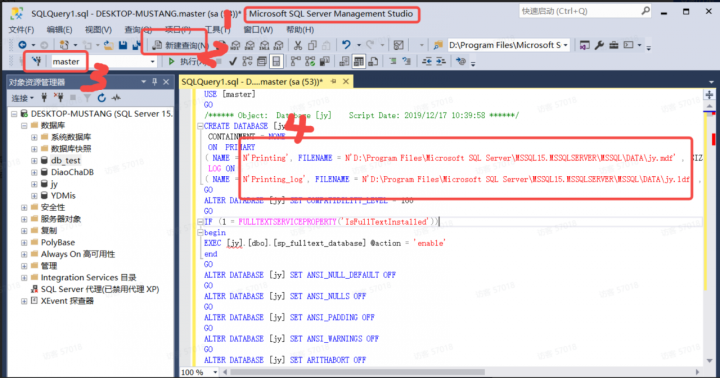Close the 对象资源管理器 panel

(166, 82)
